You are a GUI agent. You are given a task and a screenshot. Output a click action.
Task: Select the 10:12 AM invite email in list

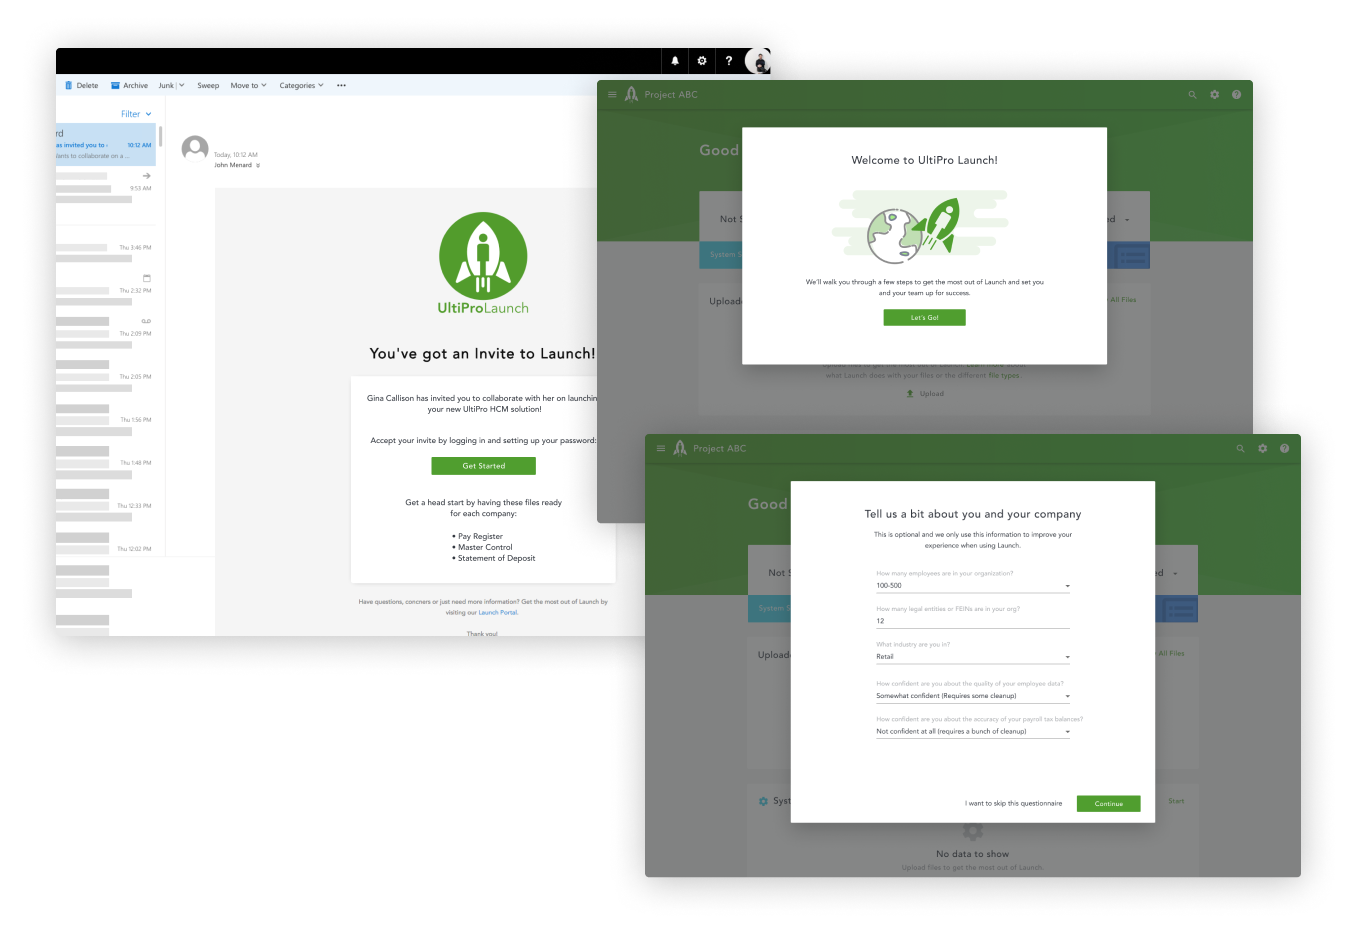pos(105,145)
